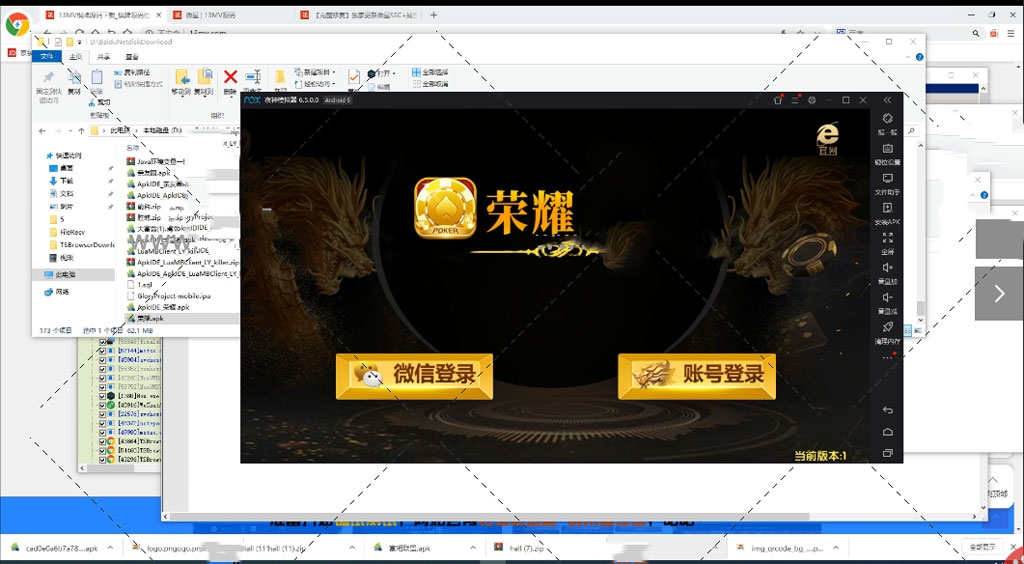
Task: Click Explorer vertical scrollbar thumb
Action: pos(920,307)
